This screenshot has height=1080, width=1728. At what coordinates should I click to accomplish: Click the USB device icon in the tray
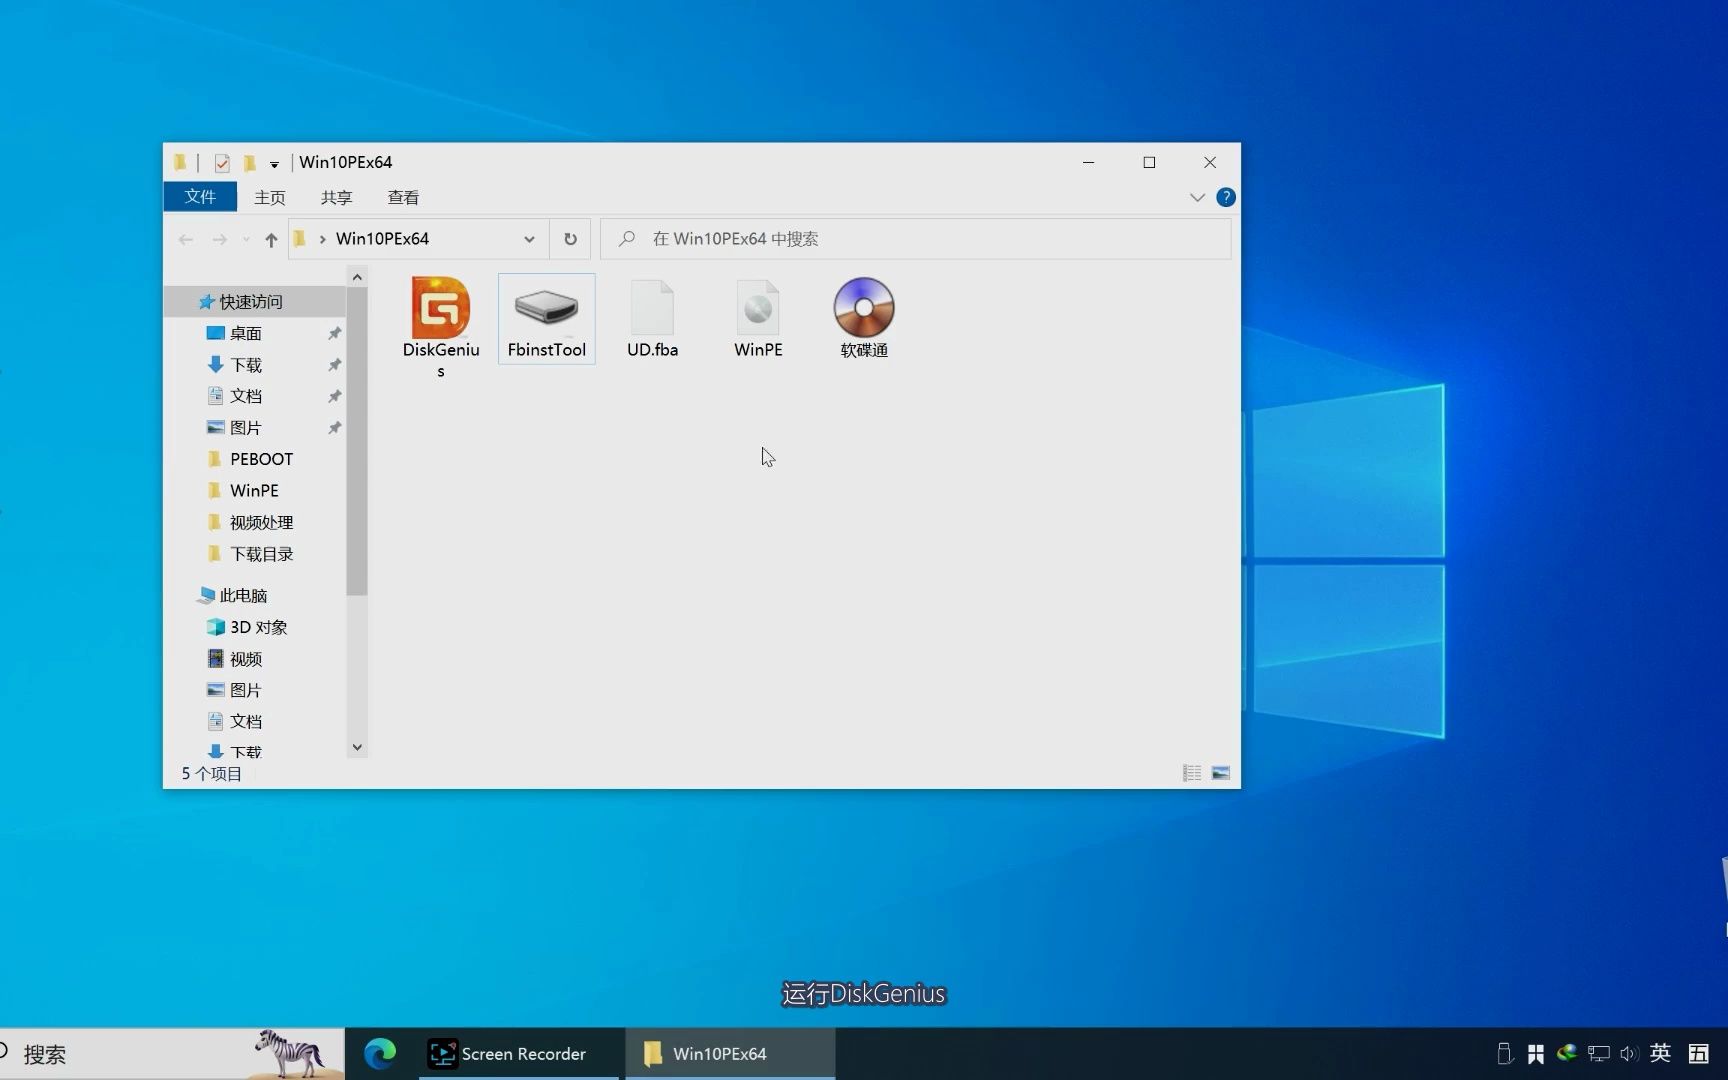1505,1053
